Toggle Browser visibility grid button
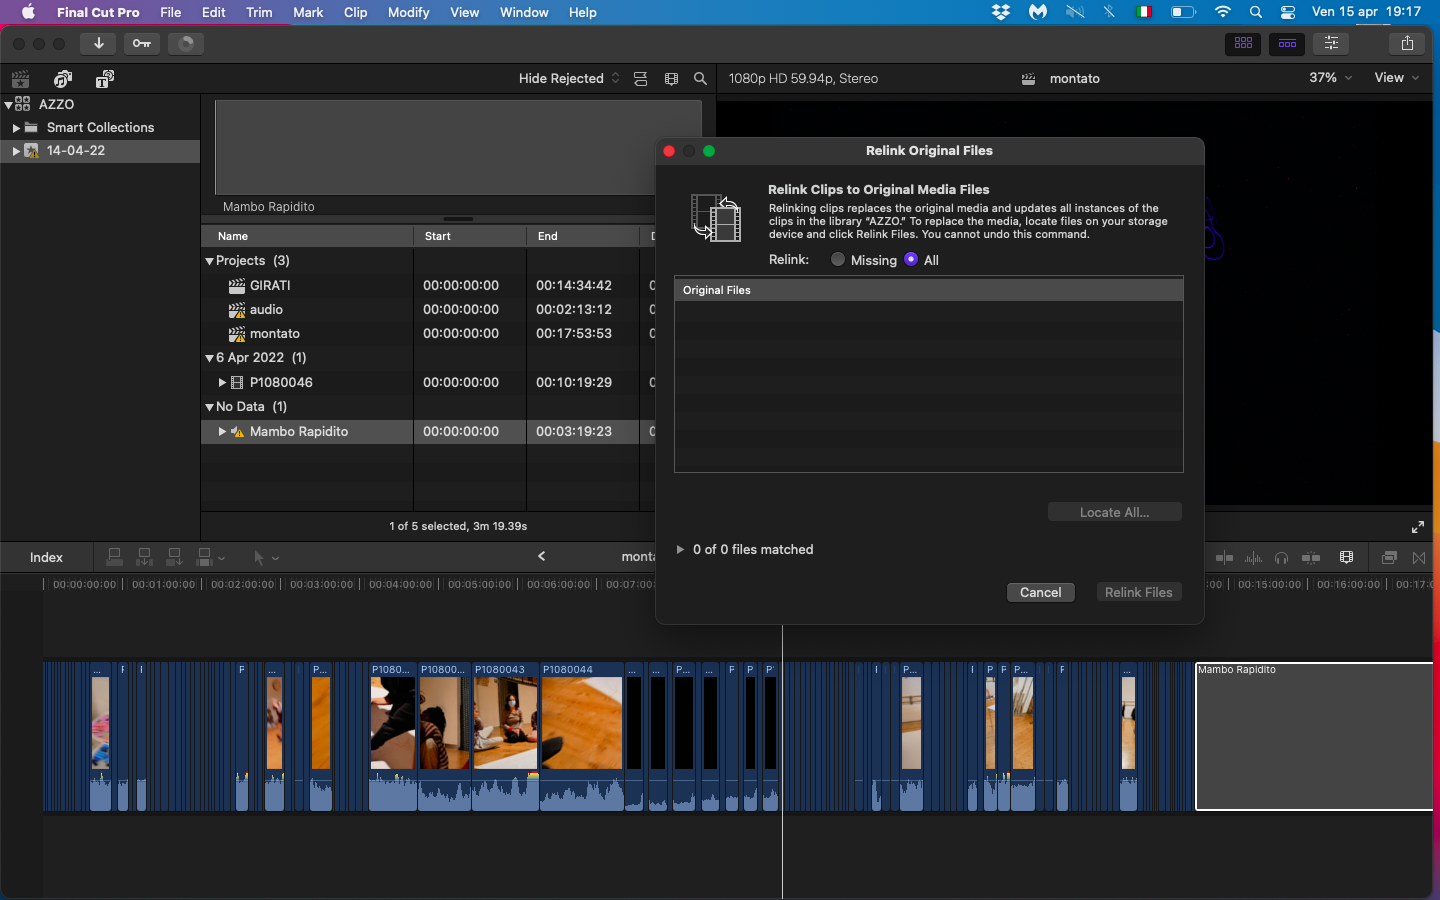 1243,43
